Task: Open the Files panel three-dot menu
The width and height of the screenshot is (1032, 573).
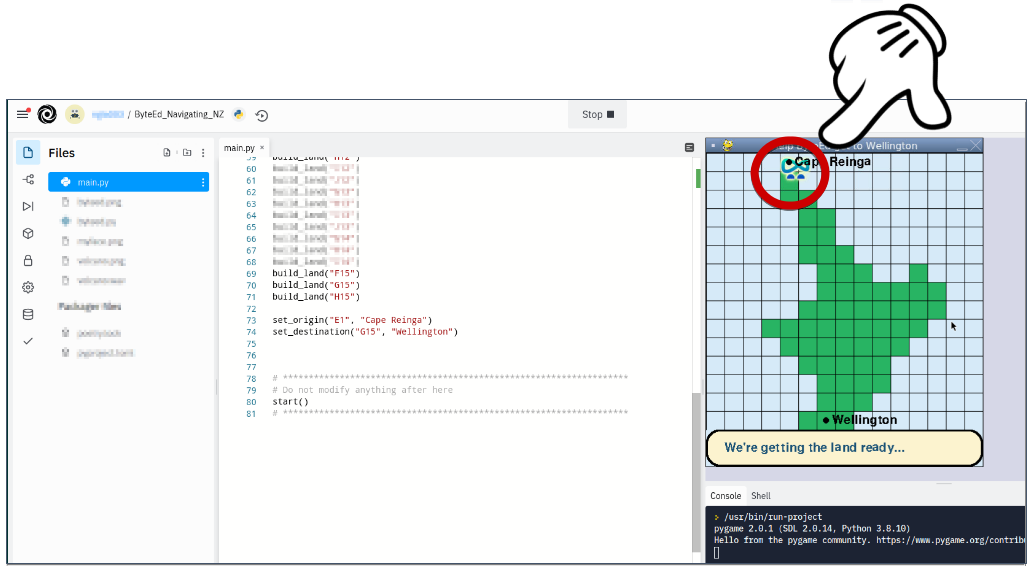Action: point(203,153)
